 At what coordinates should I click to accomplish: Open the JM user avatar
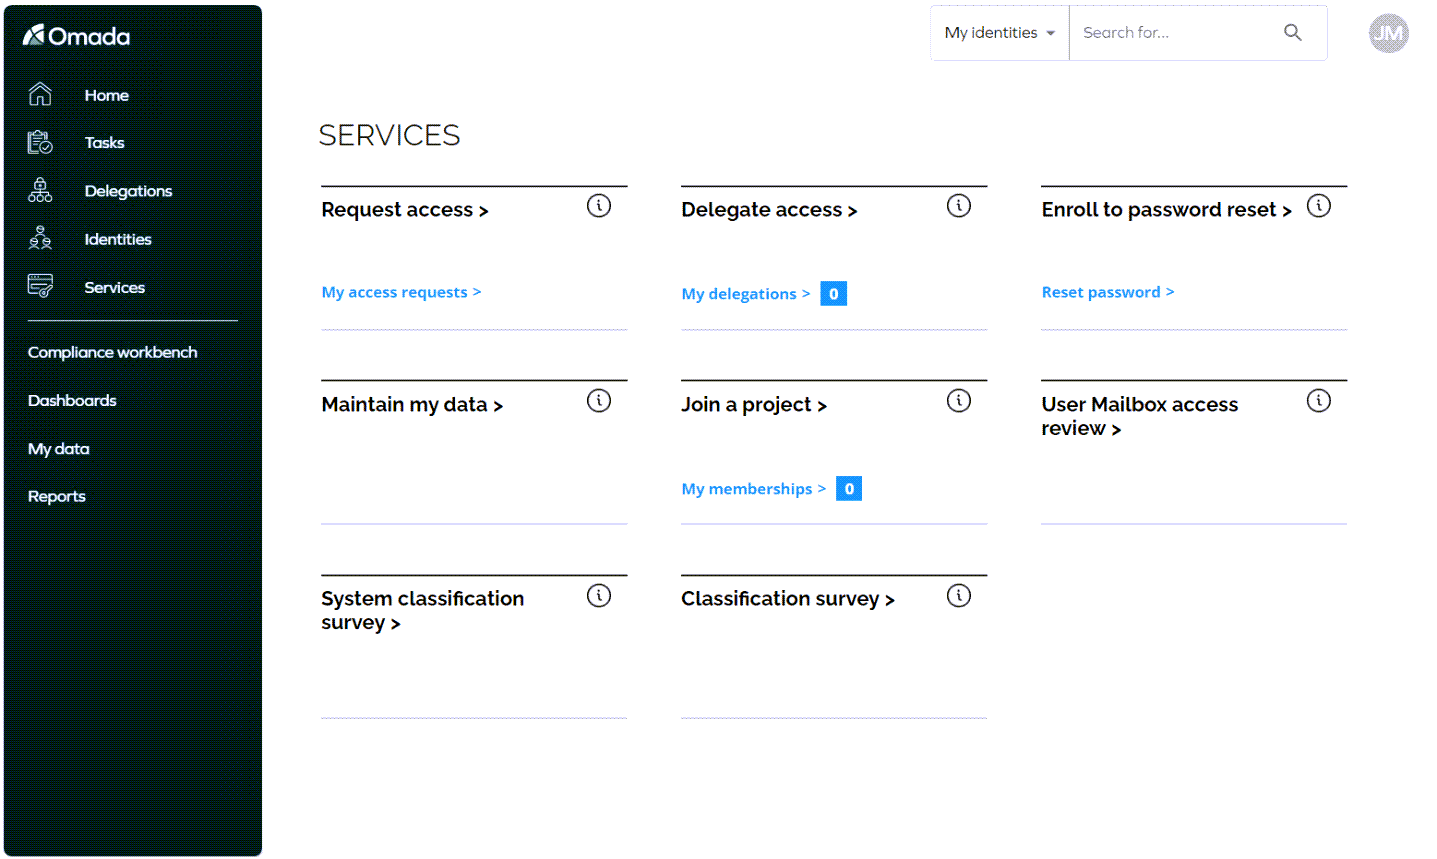click(x=1388, y=33)
